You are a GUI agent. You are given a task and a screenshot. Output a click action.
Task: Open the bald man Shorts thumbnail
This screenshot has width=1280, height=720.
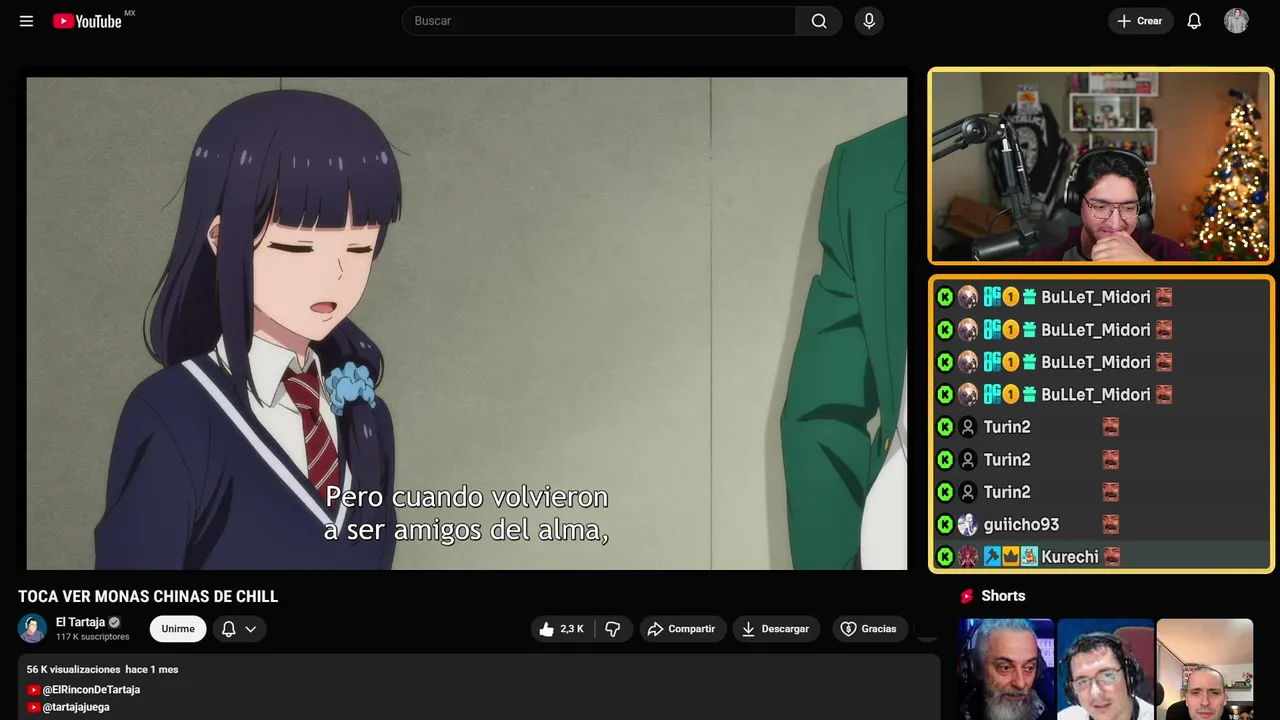coord(1204,669)
